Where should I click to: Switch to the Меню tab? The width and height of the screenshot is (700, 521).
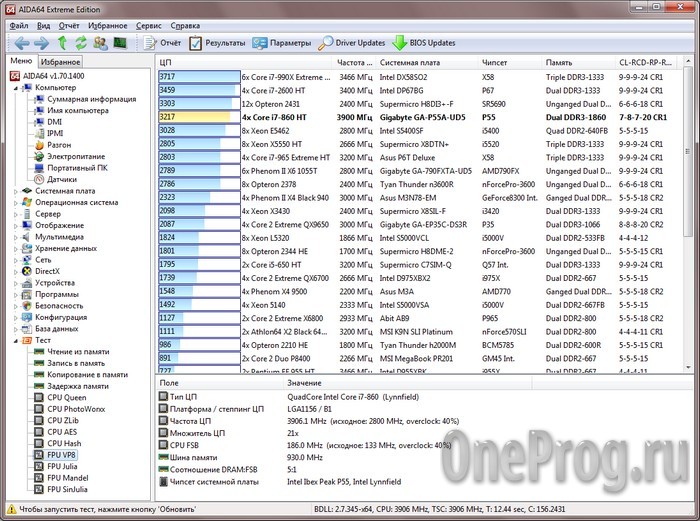click(x=21, y=61)
